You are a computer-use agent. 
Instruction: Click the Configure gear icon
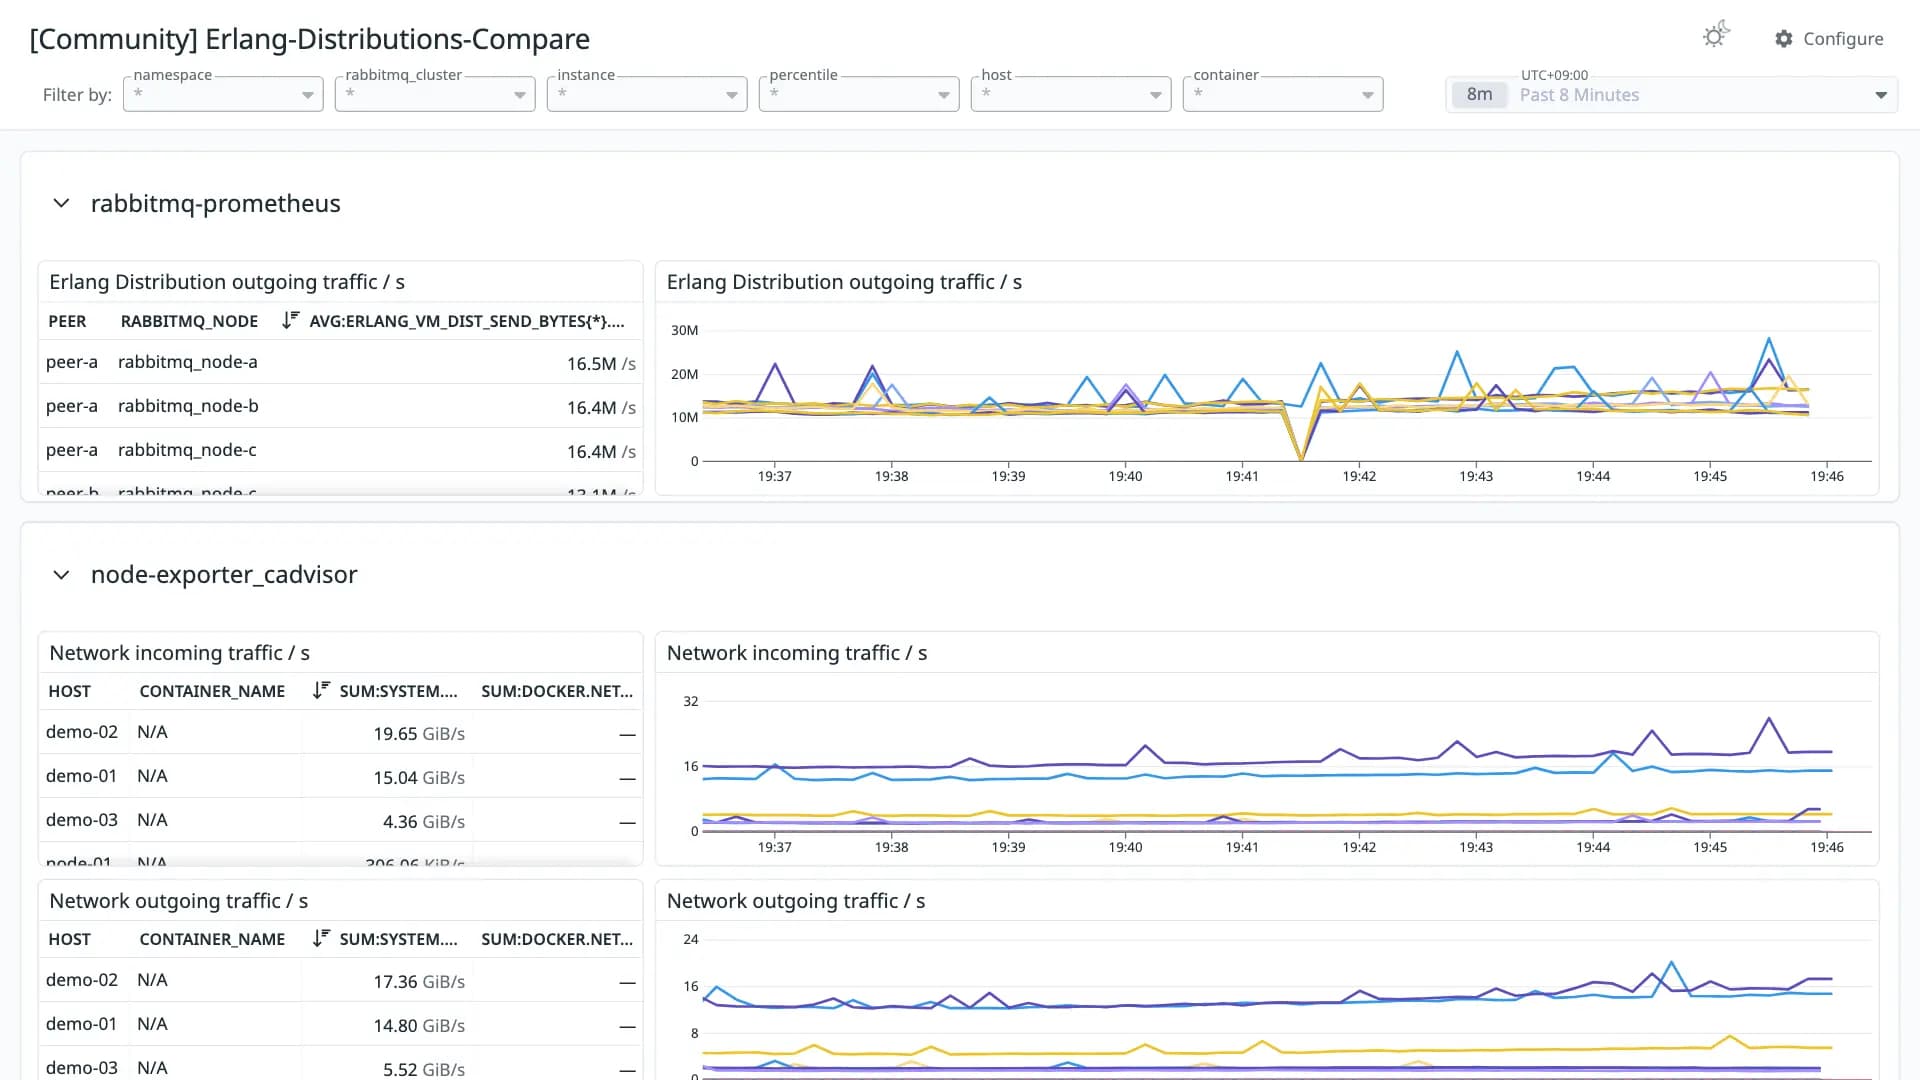[1783, 39]
